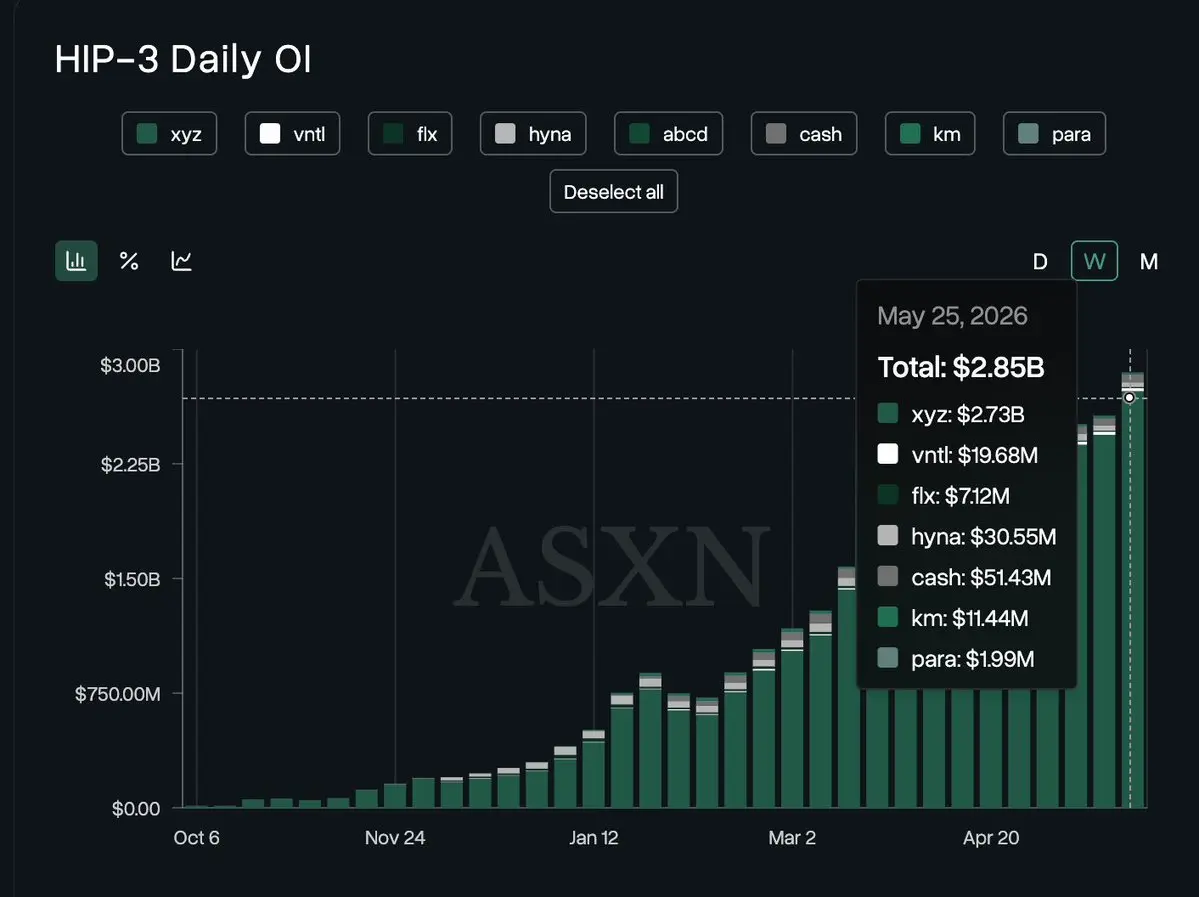Click the Oct 6 axis label
The image size is (1199, 897).
(197, 838)
